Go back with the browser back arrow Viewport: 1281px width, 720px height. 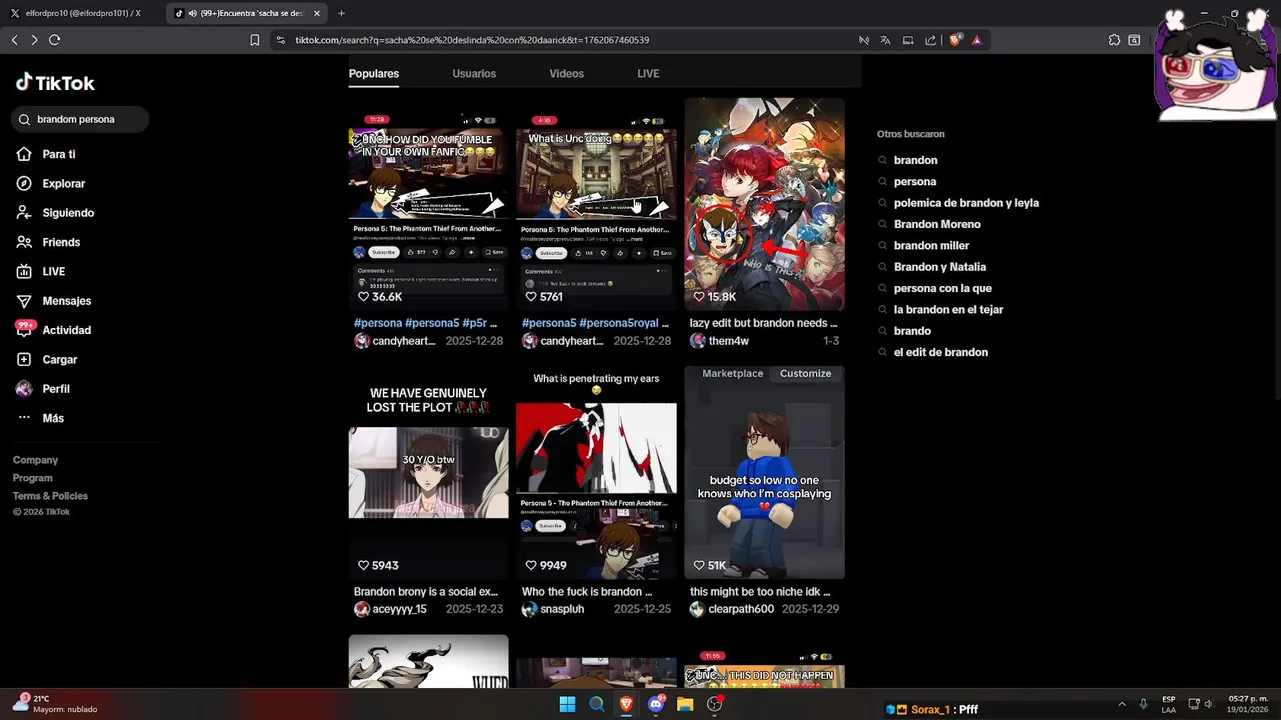click(x=14, y=40)
